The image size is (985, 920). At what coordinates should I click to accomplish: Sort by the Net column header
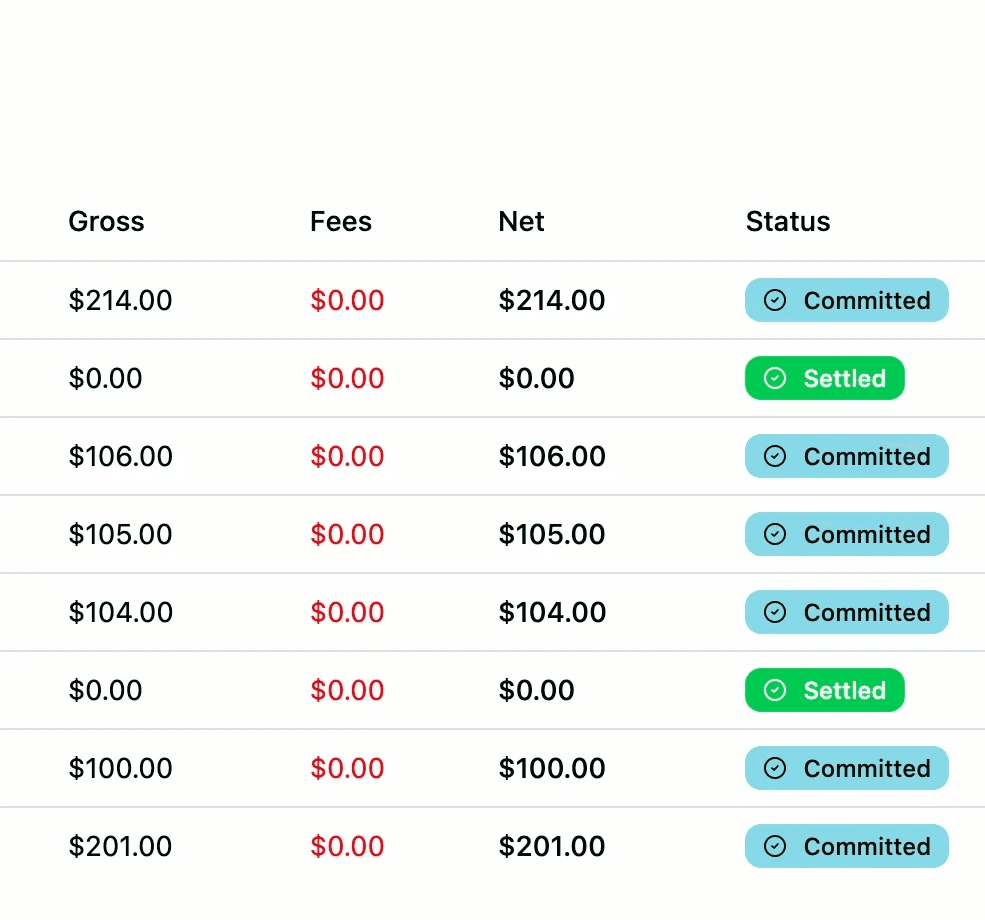[x=521, y=222]
